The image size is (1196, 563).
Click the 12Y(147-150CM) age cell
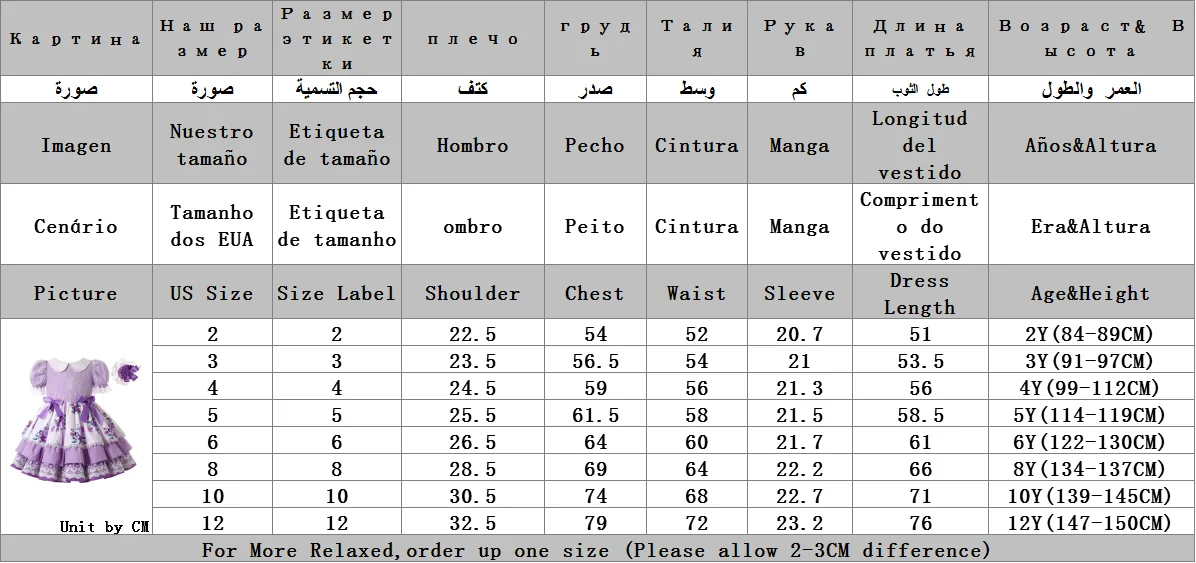pos(1090,523)
